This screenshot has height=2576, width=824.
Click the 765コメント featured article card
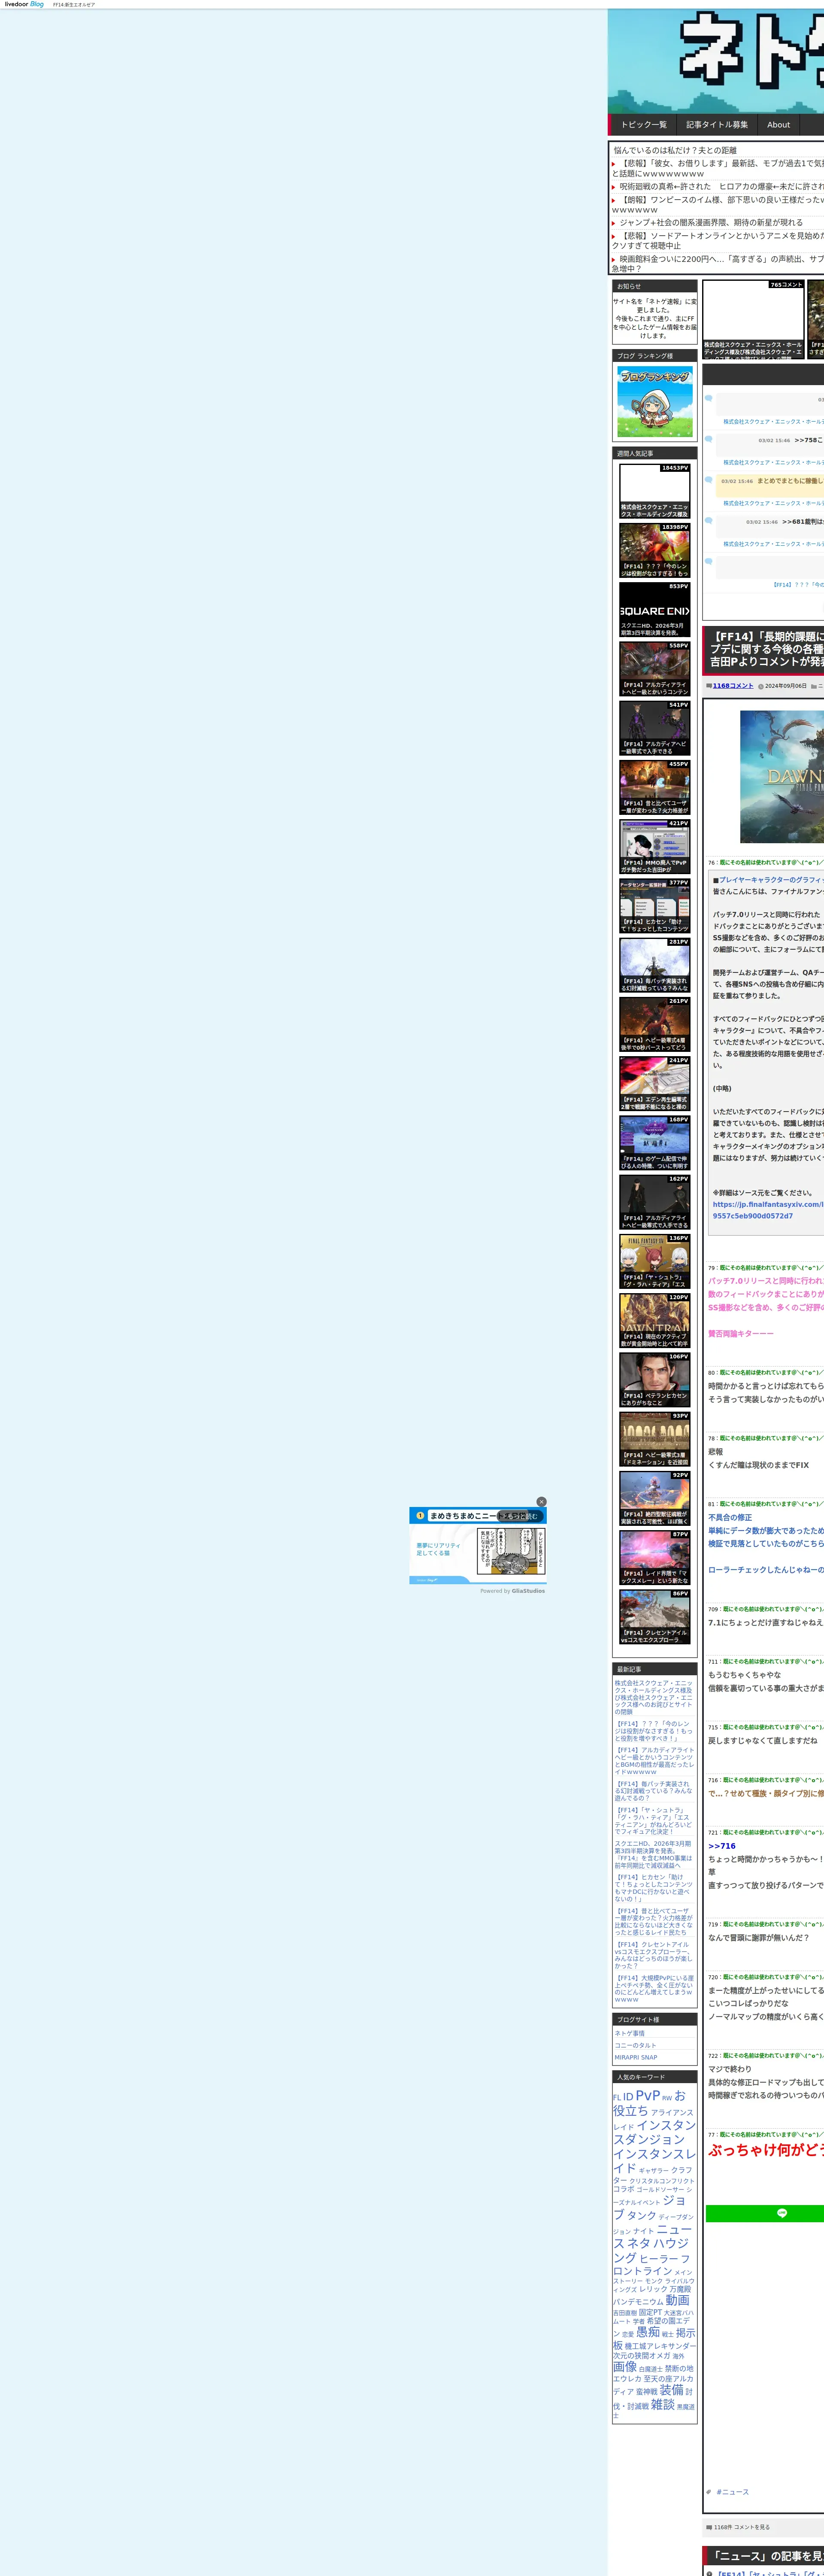point(753,320)
